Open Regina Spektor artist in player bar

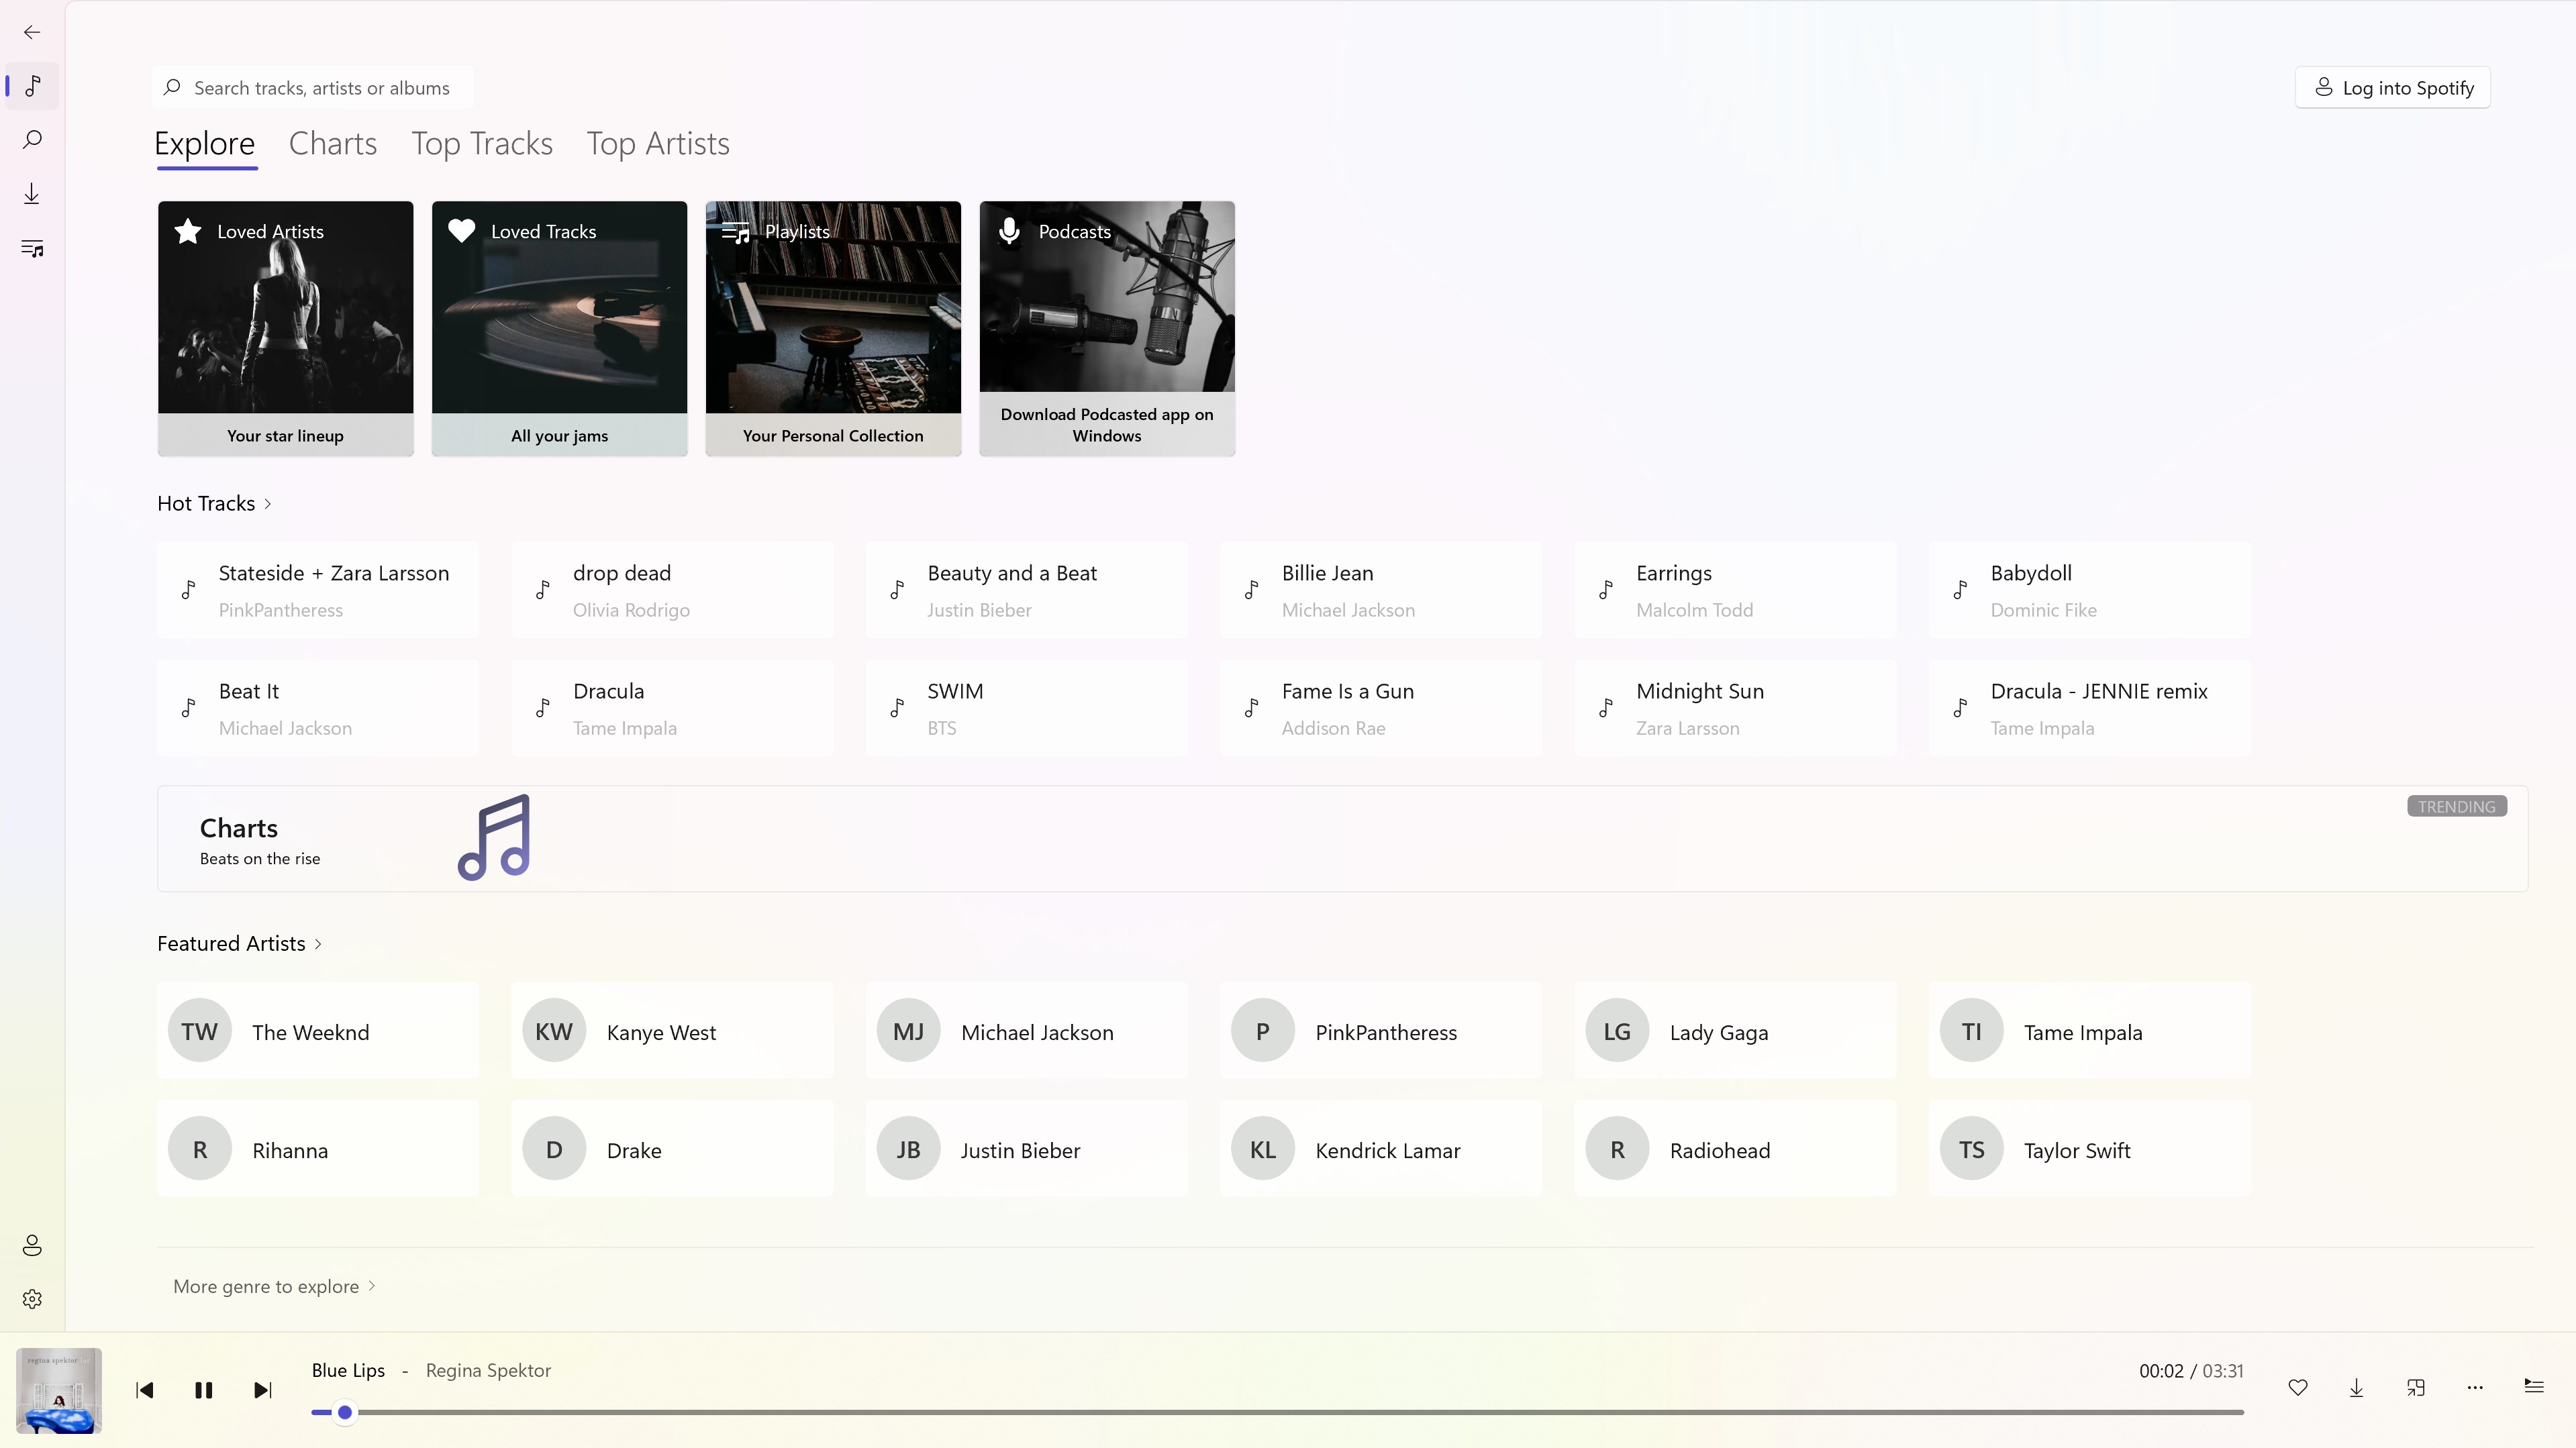tap(488, 1371)
